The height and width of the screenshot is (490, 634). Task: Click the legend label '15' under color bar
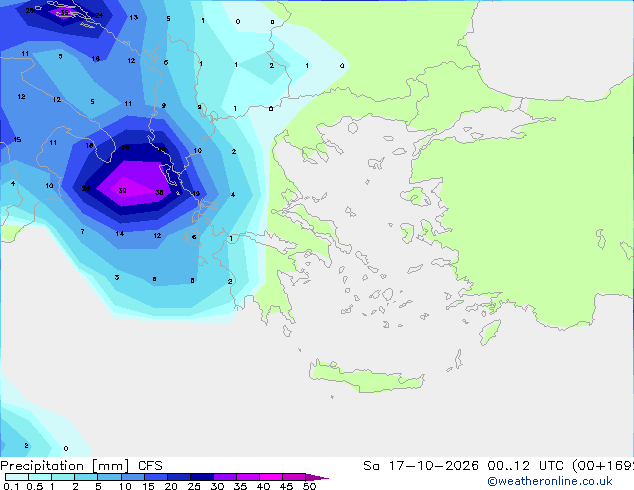click(x=148, y=486)
